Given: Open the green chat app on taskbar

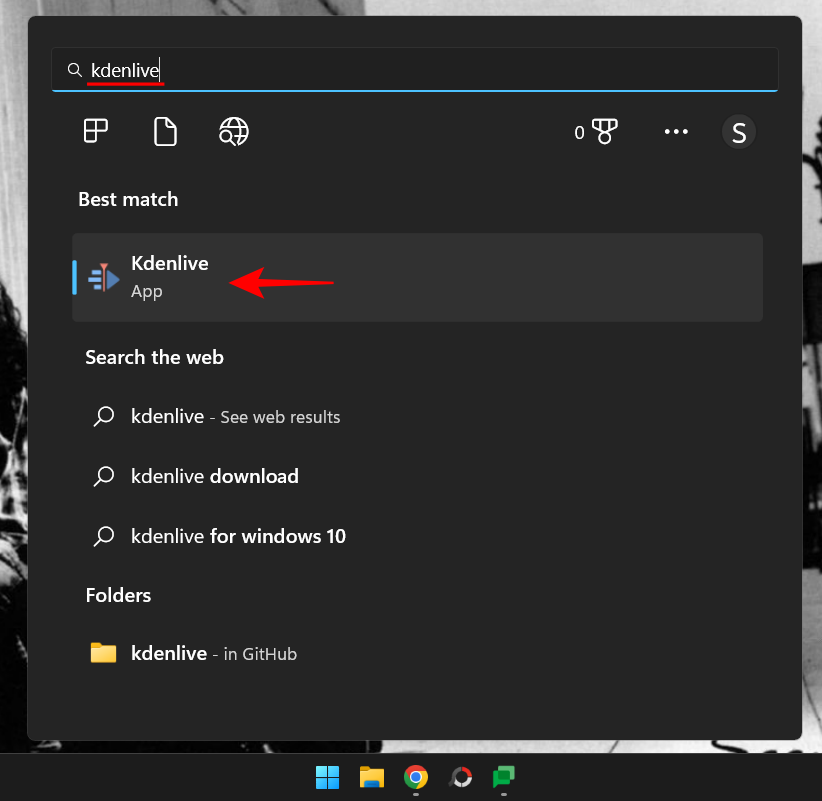Looking at the screenshot, I should point(504,777).
